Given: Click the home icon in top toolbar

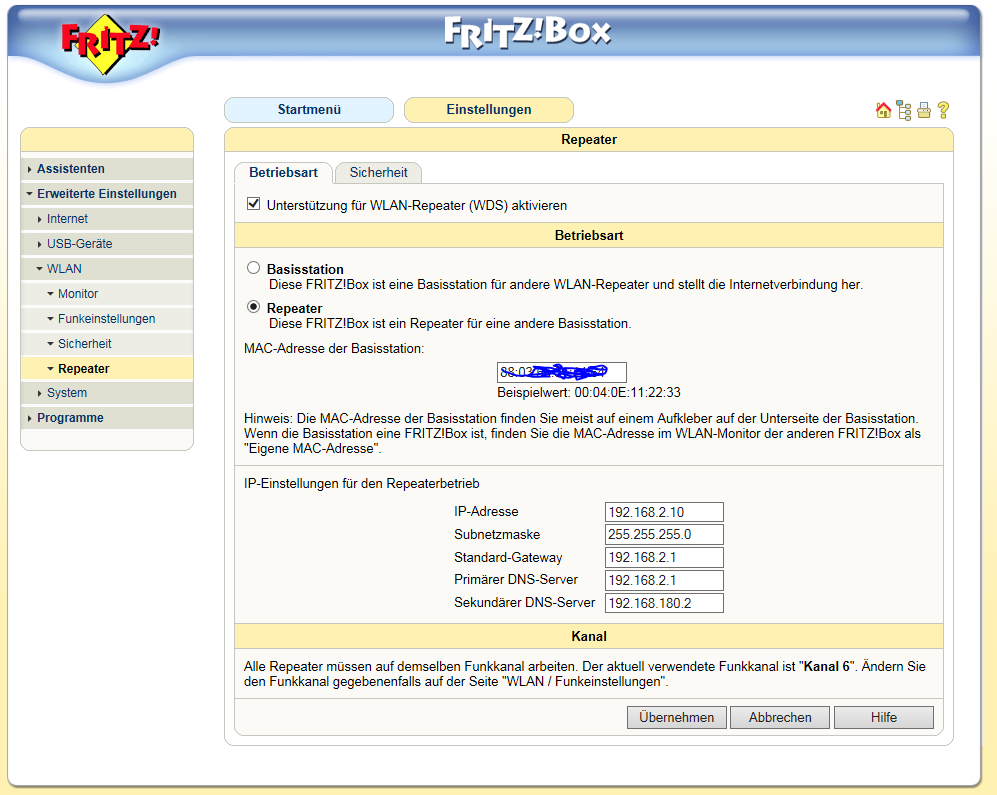Looking at the screenshot, I should pyautogui.click(x=883, y=110).
